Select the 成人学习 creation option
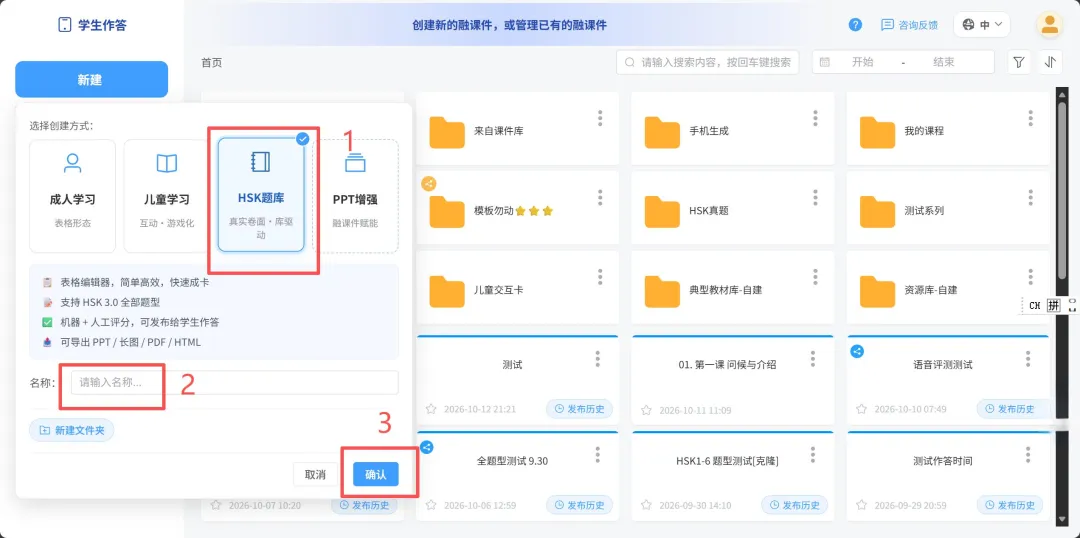The image size is (1080, 538). [x=72, y=196]
